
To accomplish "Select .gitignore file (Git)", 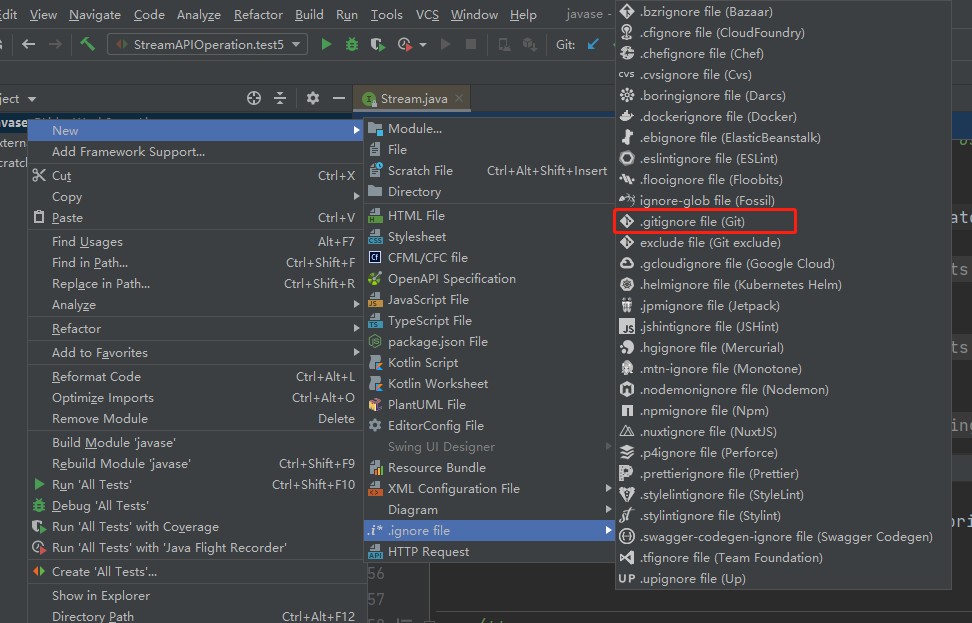I will pyautogui.click(x=783, y=221).
